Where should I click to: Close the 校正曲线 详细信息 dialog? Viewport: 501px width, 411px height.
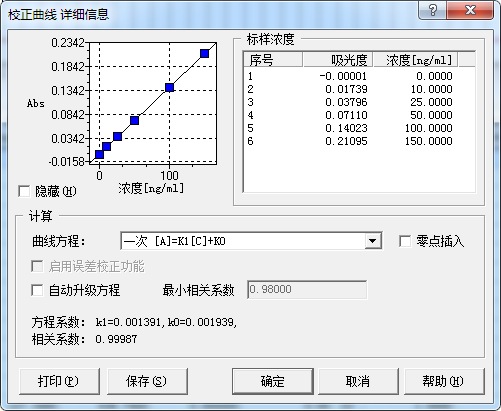click(470, 10)
